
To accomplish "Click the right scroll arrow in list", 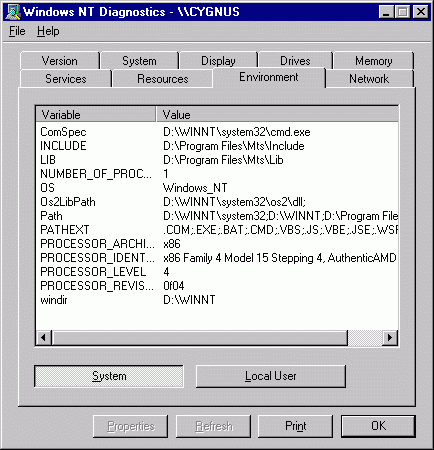I will [x=390, y=338].
